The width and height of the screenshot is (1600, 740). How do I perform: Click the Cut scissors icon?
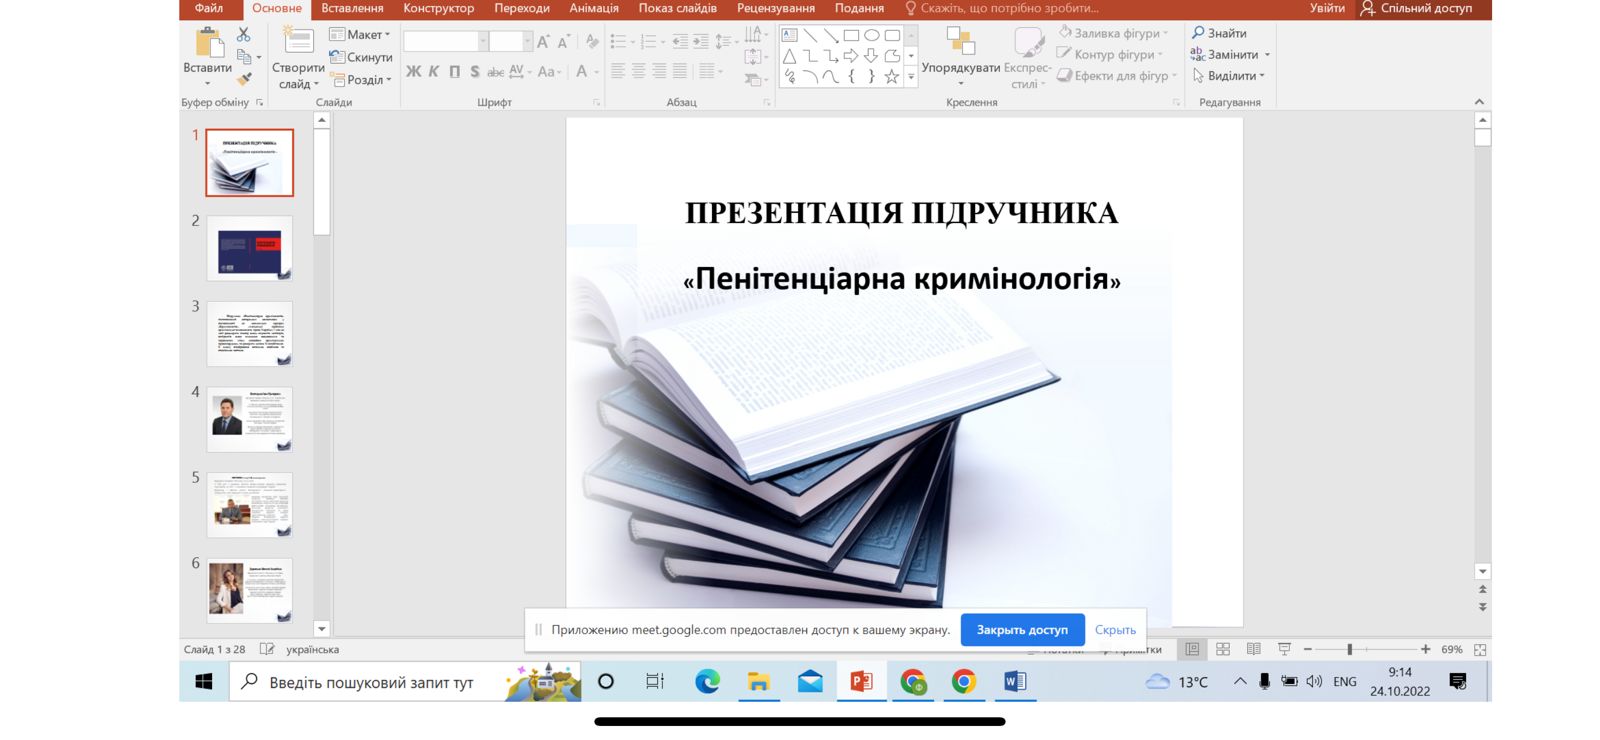[243, 35]
